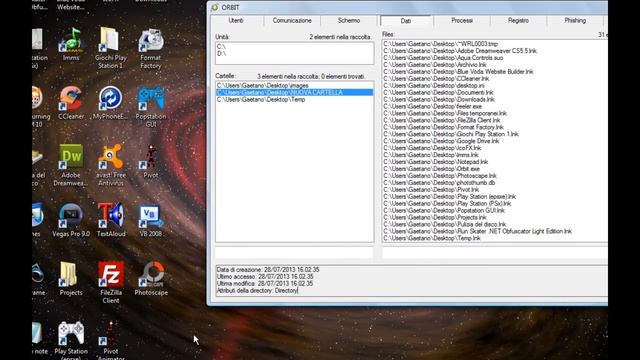This screenshot has height=360, width=640.
Task: Go to the Phishing tab
Action: (575, 20)
